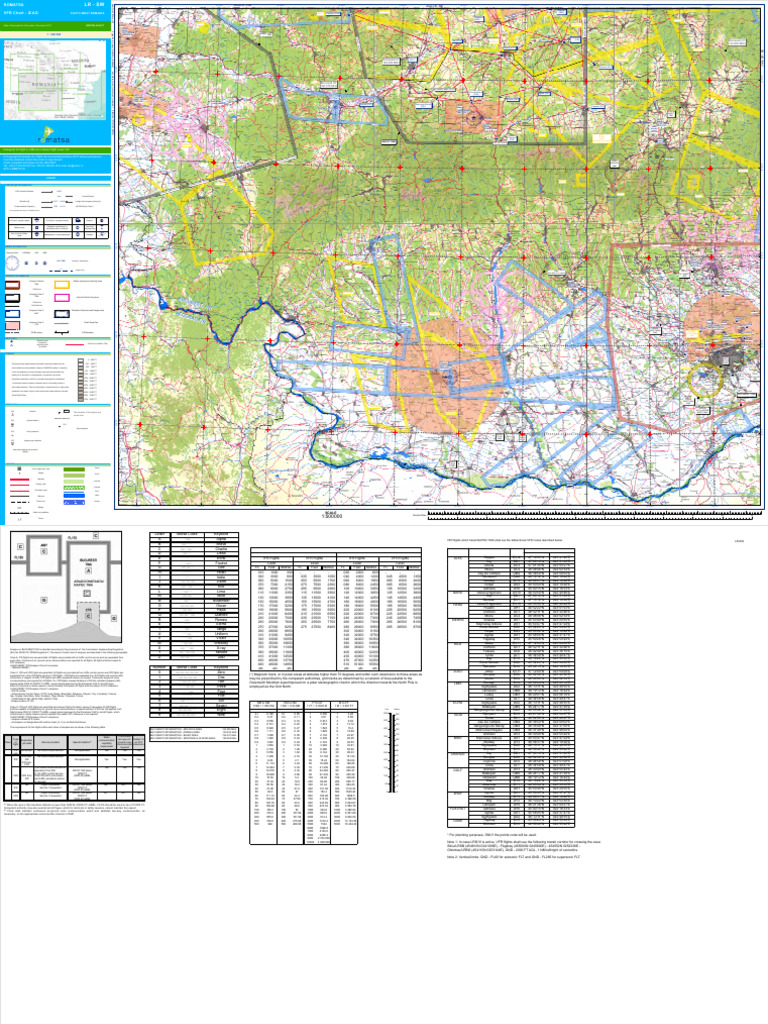768x1024 pixels.
Task: Select the brown airspace boundary legend symbol
Action: (12, 285)
